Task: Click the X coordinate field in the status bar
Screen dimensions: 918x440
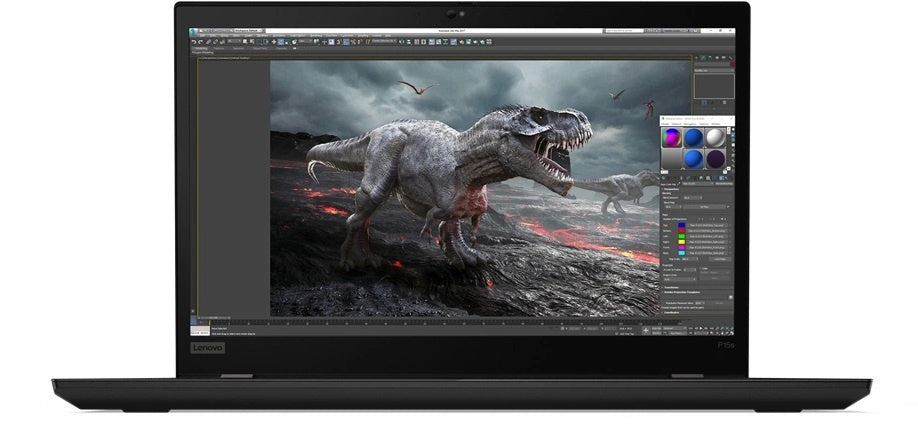Action: click(573, 328)
